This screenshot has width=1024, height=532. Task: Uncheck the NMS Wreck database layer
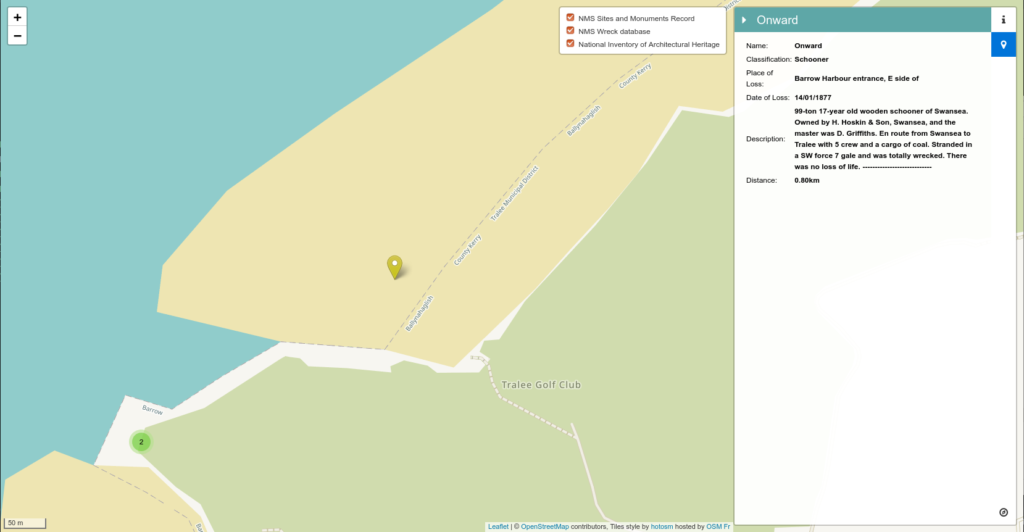click(x=570, y=31)
